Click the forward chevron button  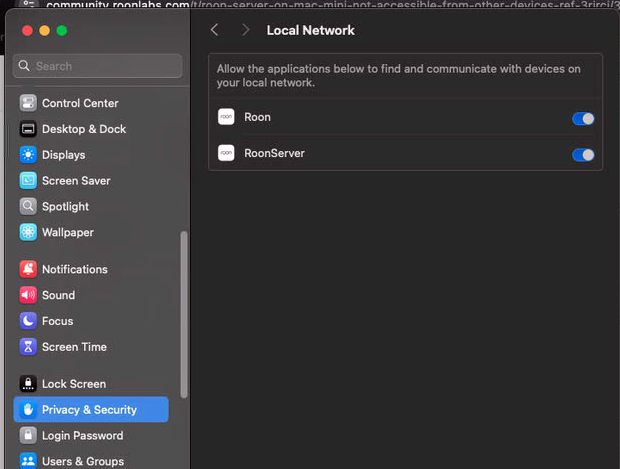[245, 30]
